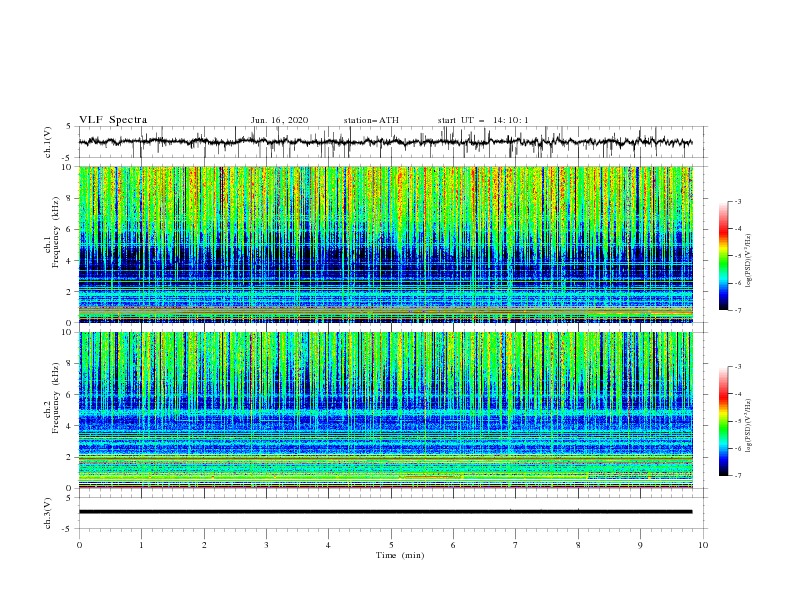This screenshot has width=792, height=612.
Task: Click inside the ch.1 spectrogram panel
Action: coord(385,244)
